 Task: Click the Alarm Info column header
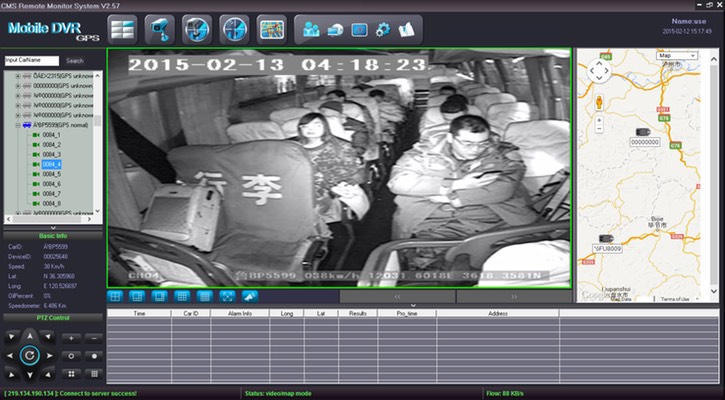238,313
